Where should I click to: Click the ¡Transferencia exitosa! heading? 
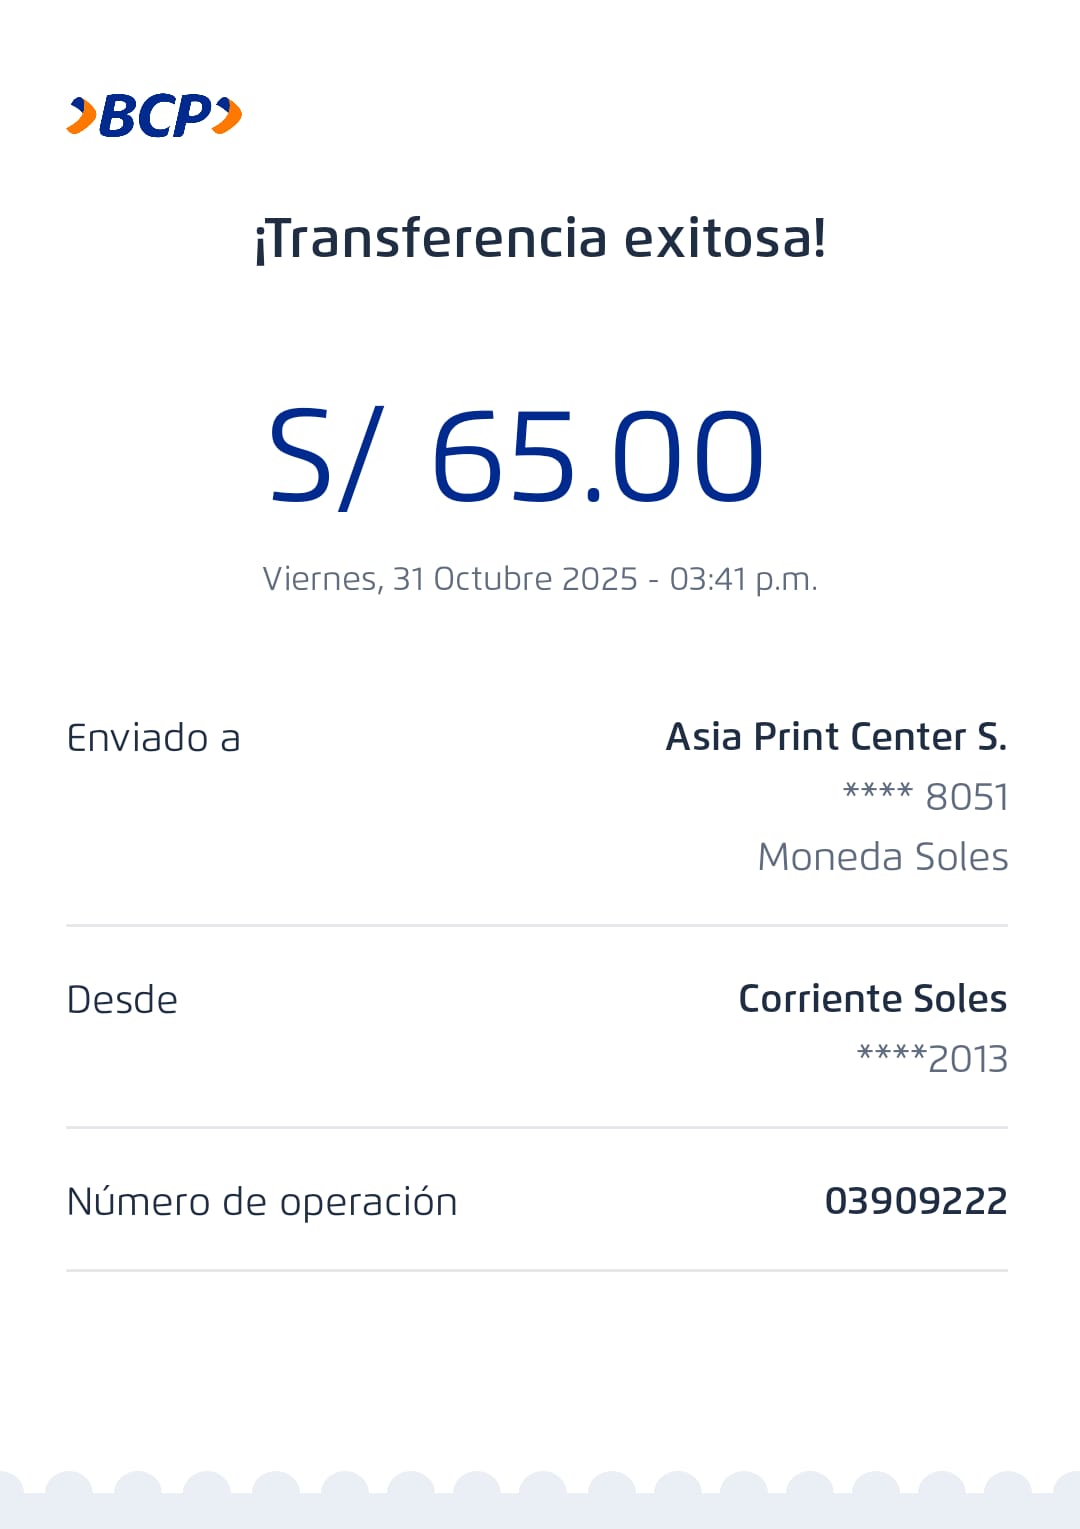pyautogui.click(x=540, y=239)
